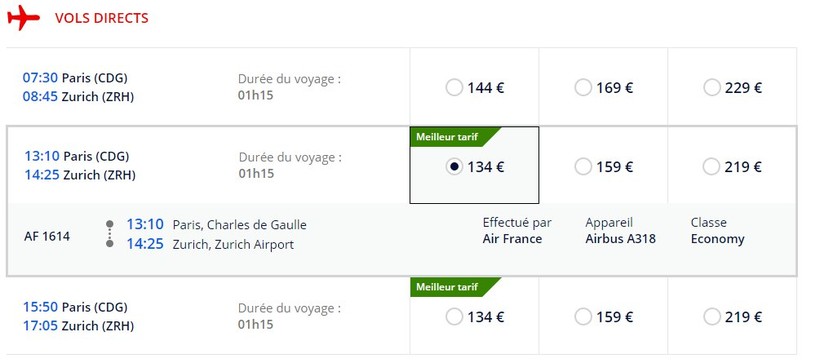Select the 134 € radio for 13:10 flight
820x363 pixels.
[454, 167]
